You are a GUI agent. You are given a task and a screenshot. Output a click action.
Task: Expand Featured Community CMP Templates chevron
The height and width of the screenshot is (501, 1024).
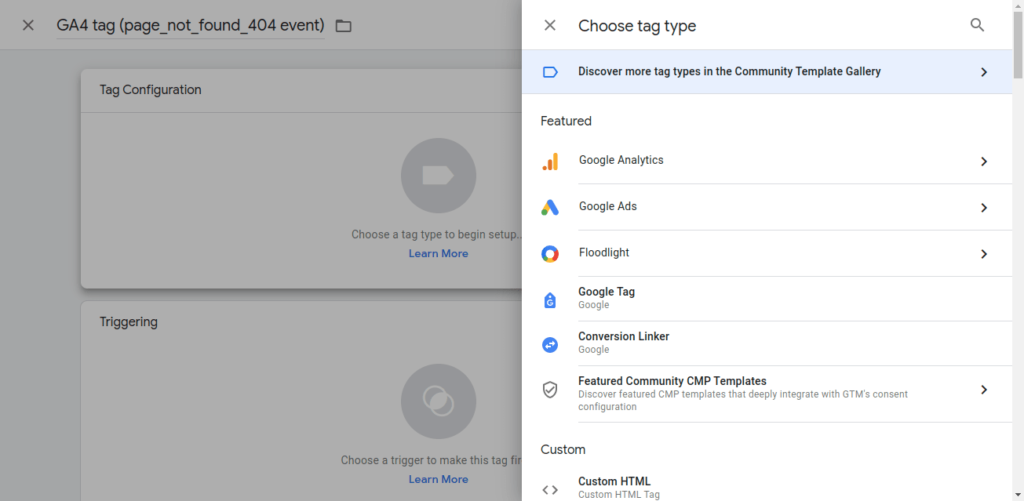pyautogui.click(x=984, y=390)
